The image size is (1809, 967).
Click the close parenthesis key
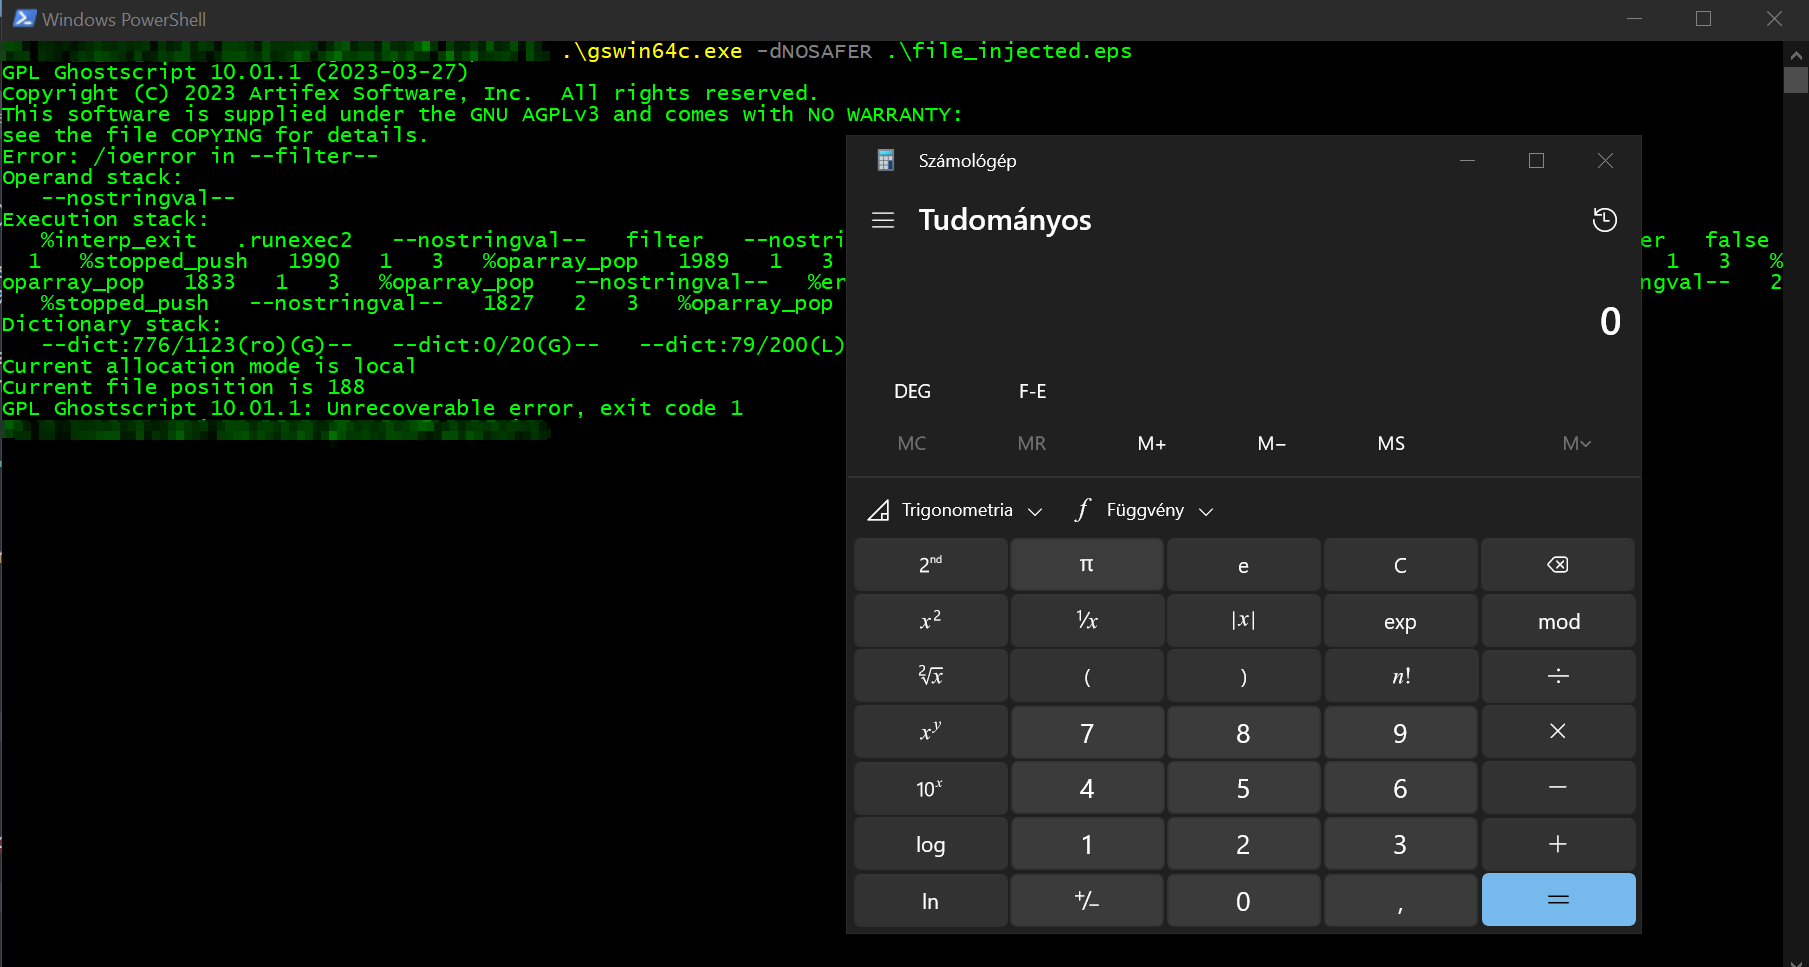tap(1243, 677)
